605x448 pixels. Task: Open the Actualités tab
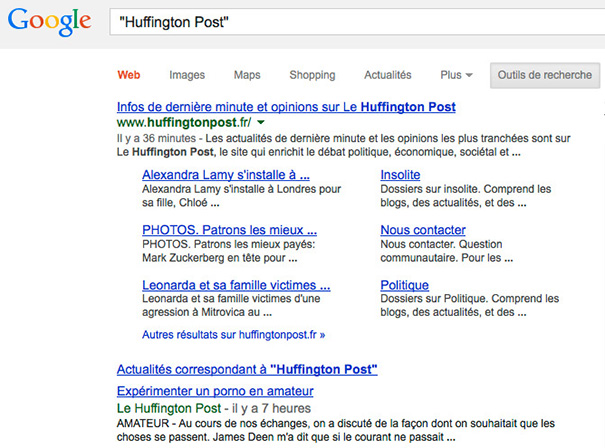coord(388,75)
